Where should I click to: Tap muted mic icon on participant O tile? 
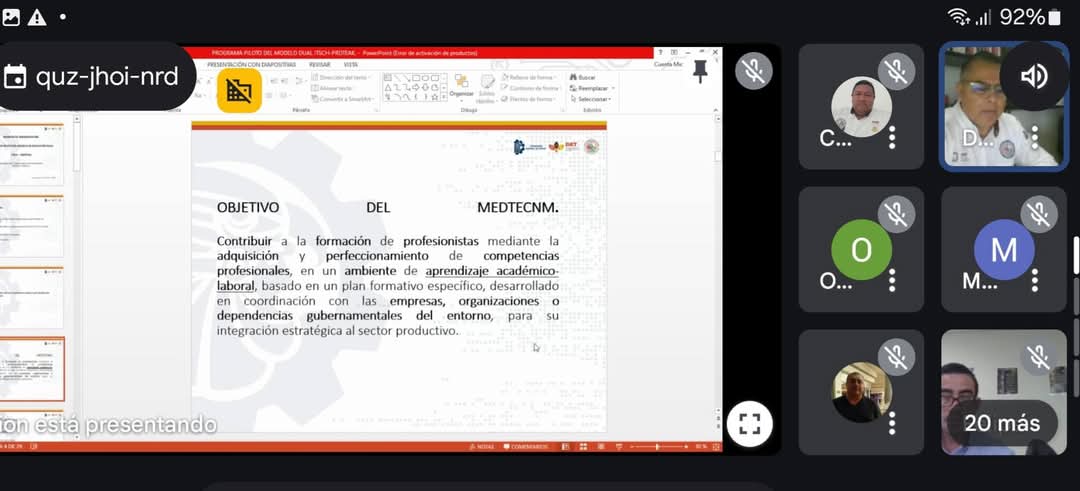[896, 213]
